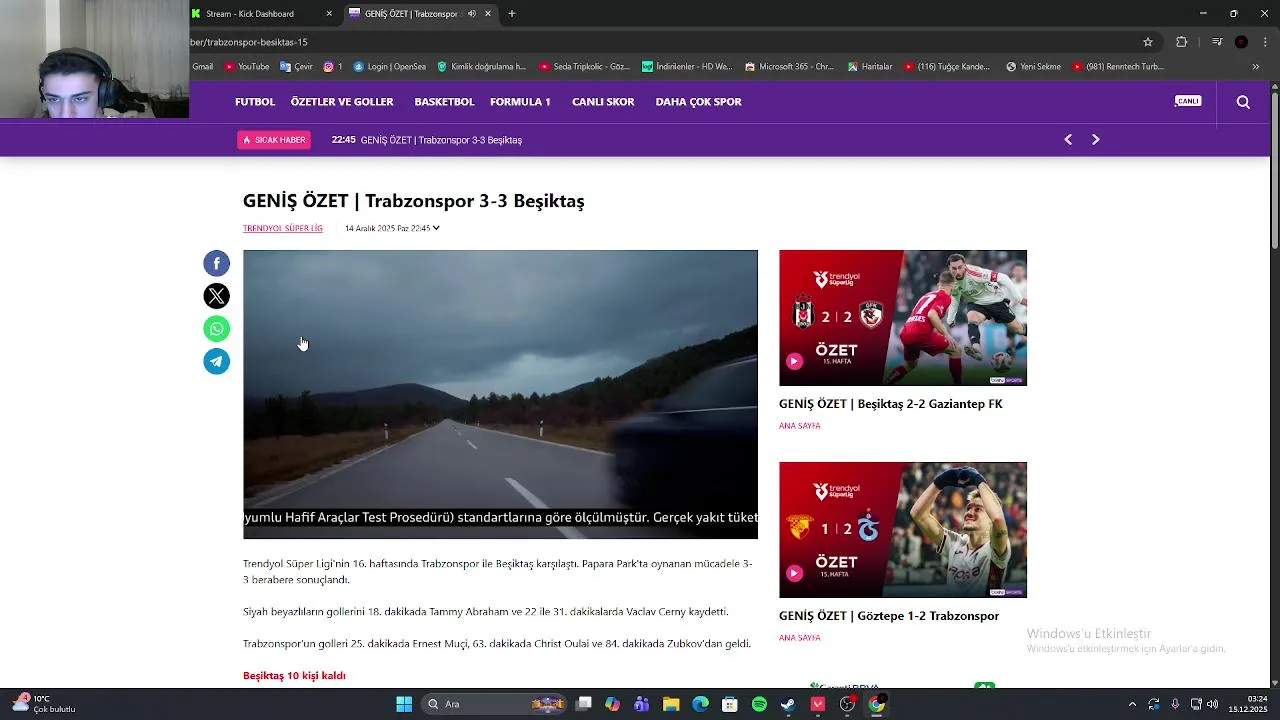Show next breaking news headline
Screen dimensions: 1280x720
click(x=1095, y=140)
